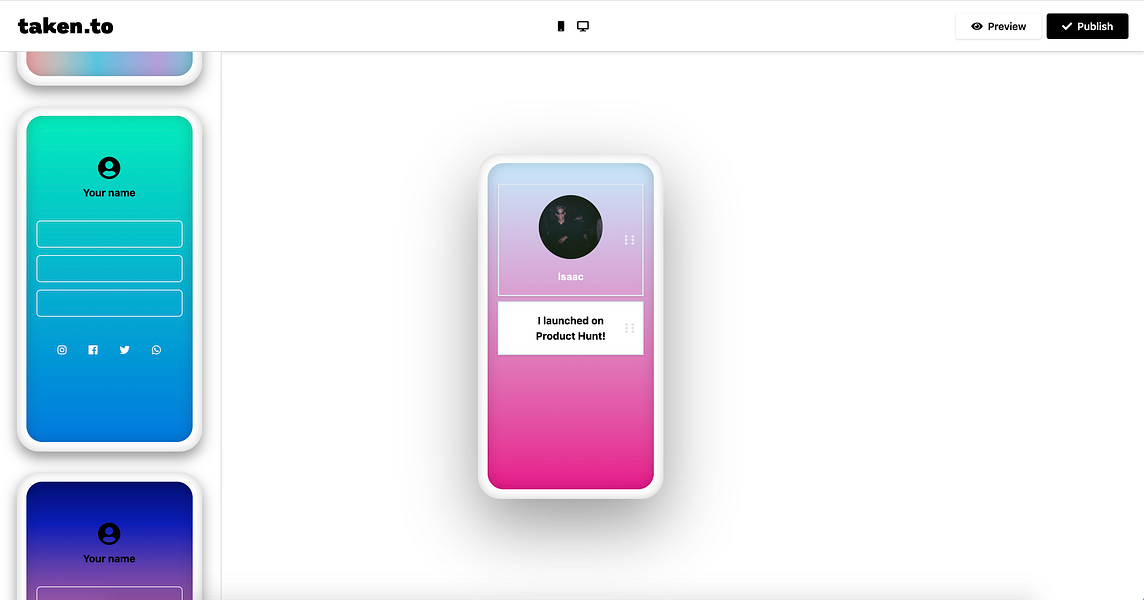Screen dimensions: 1144x600
Task: Switch to desktop monitor view icon
Action: tap(583, 26)
